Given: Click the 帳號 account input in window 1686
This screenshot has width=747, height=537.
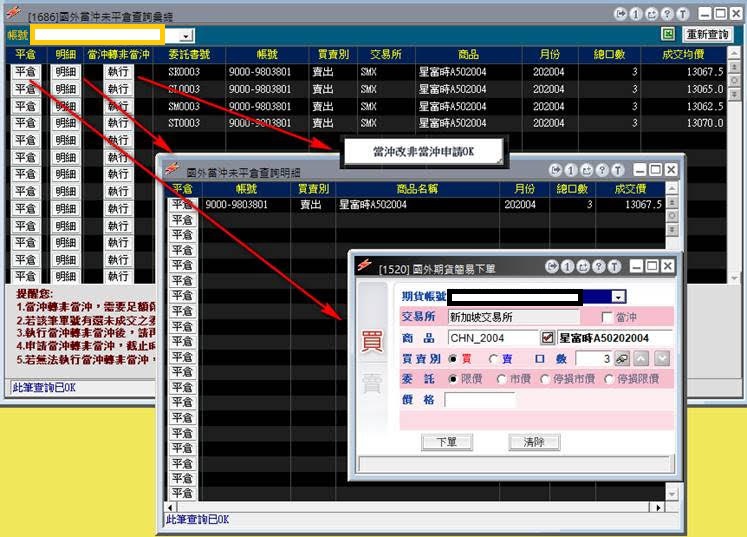Looking at the screenshot, I should (98, 35).
